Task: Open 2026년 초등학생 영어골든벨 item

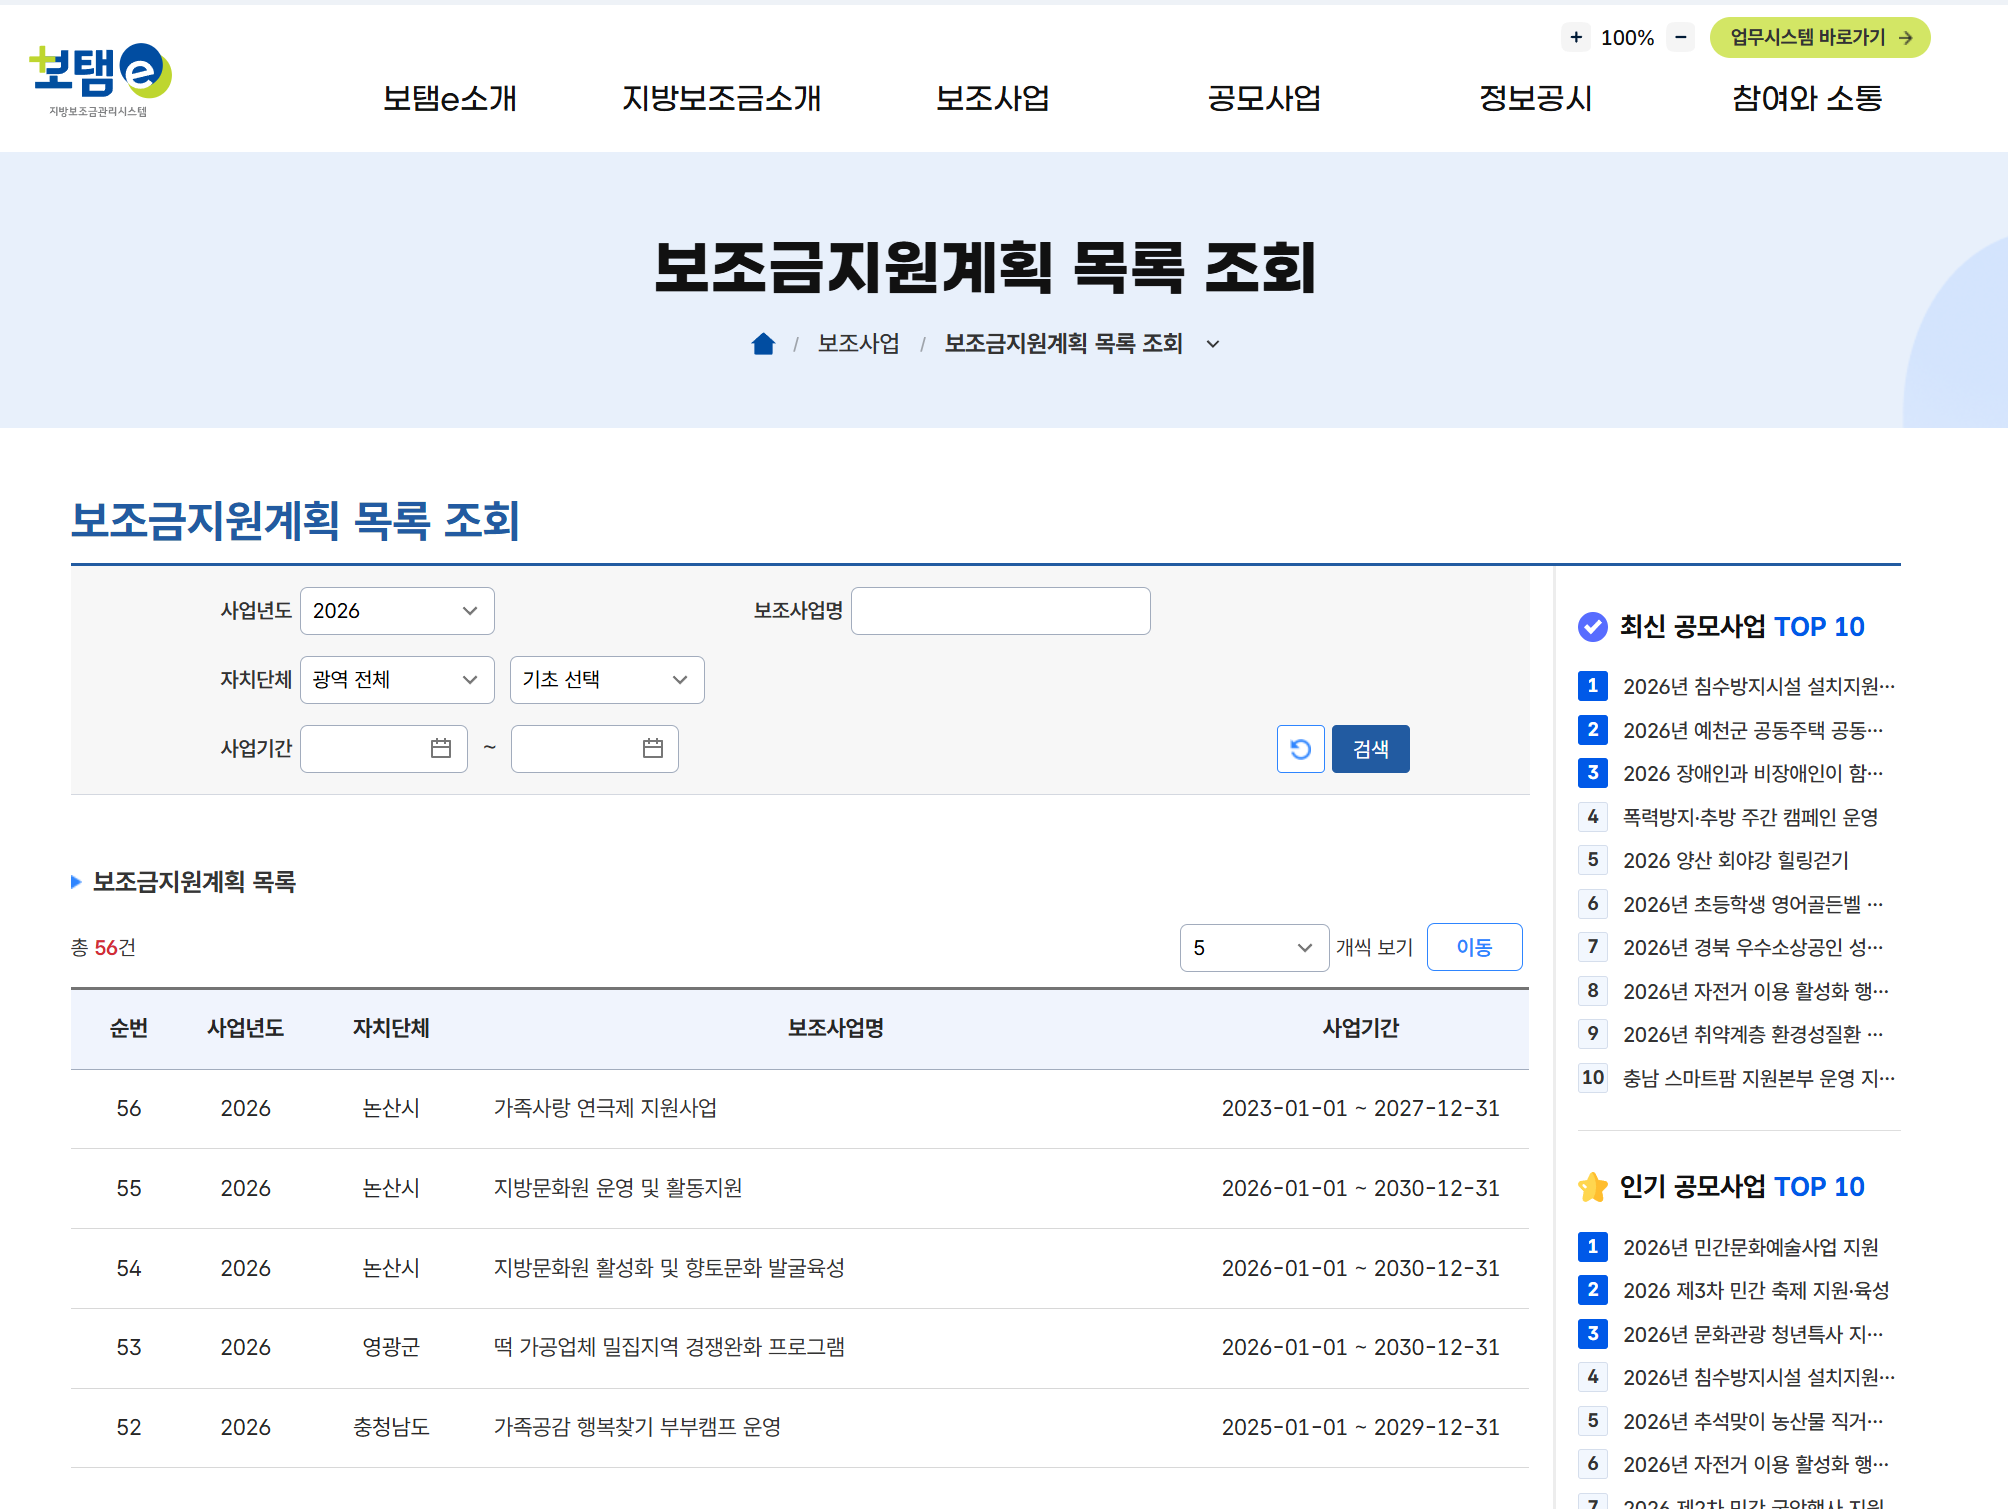Action: (x=1753, y=904)
